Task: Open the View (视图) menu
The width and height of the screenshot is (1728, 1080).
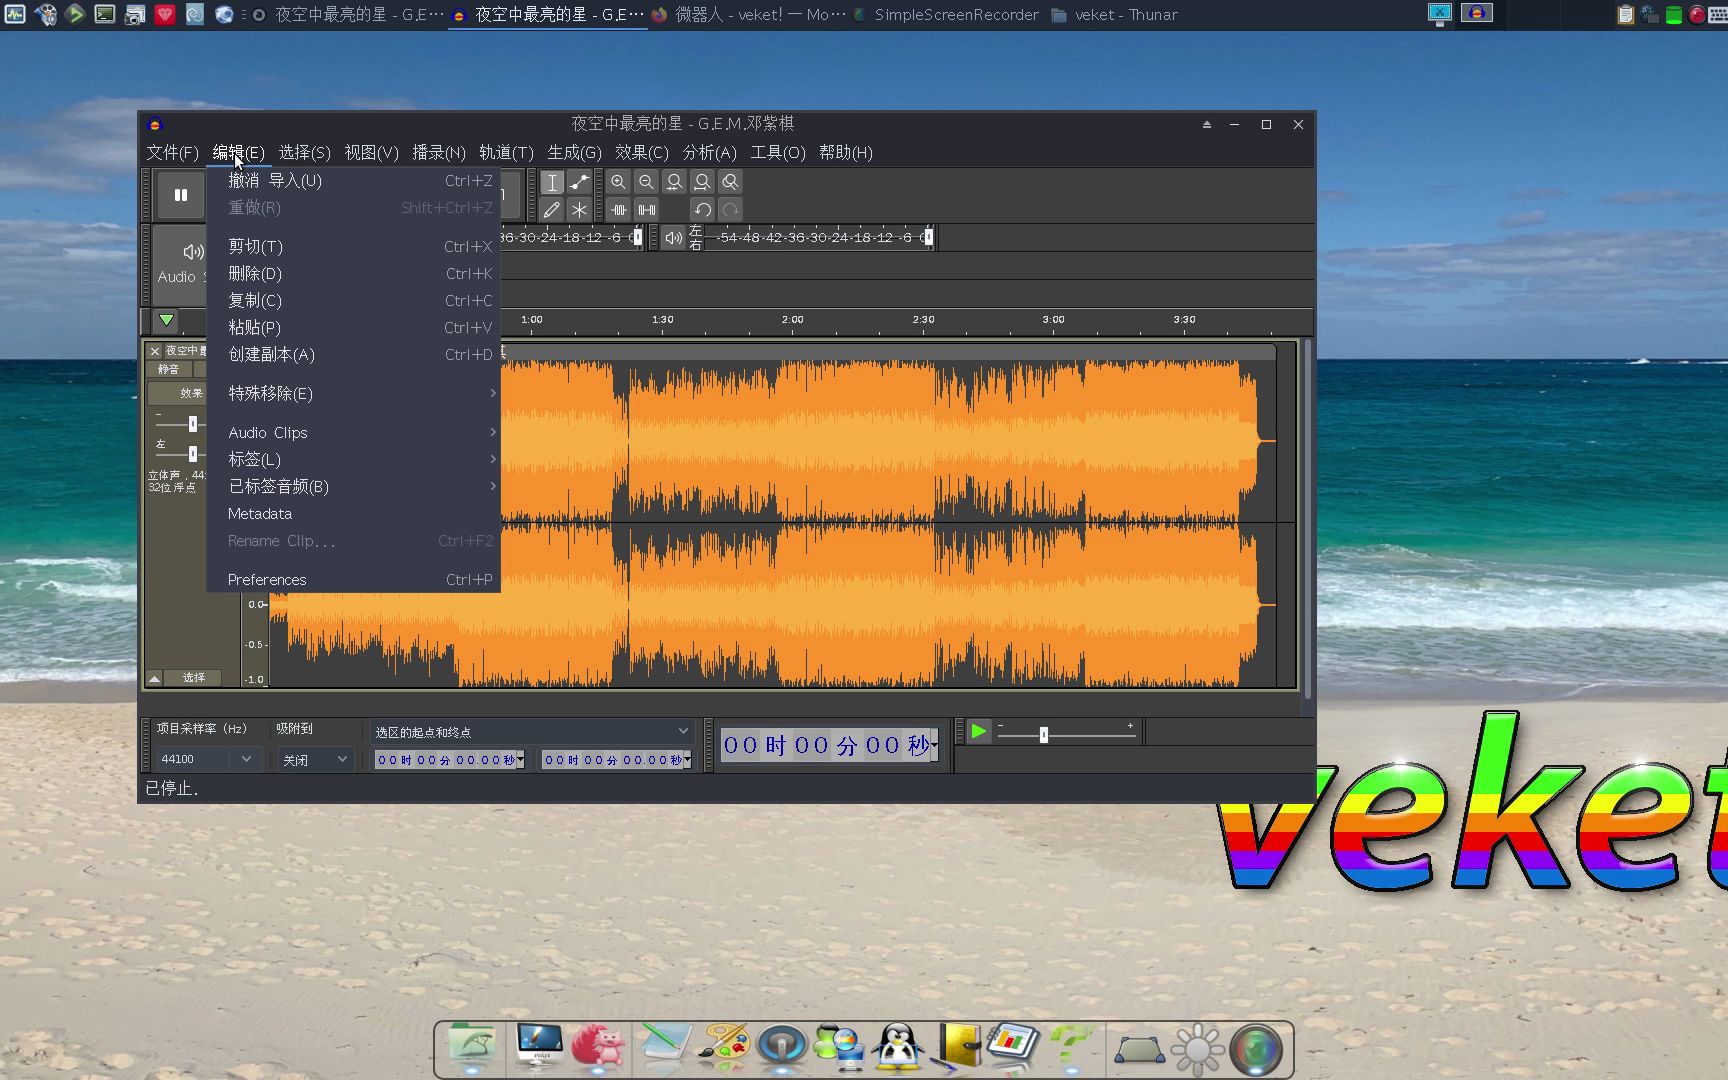Action: (x=371, y=152)
